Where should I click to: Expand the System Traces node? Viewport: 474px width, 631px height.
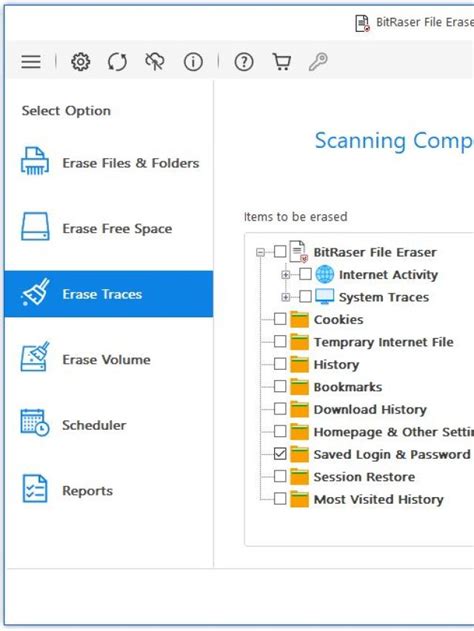click(x=285, y=297)
